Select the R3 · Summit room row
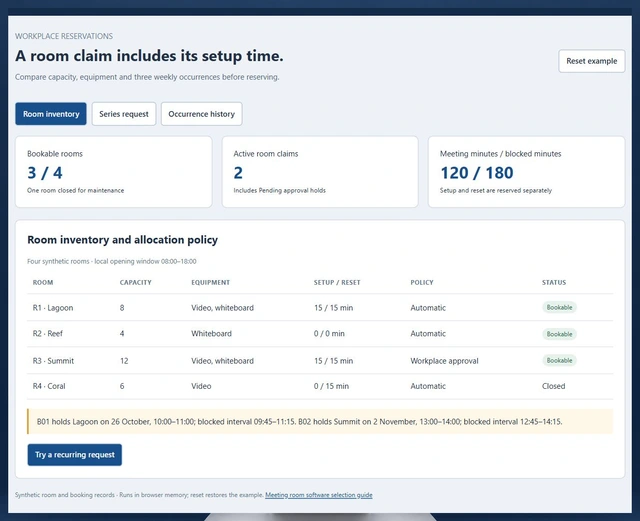The width and height of the screenshot is (640, 521). (320, 361)
